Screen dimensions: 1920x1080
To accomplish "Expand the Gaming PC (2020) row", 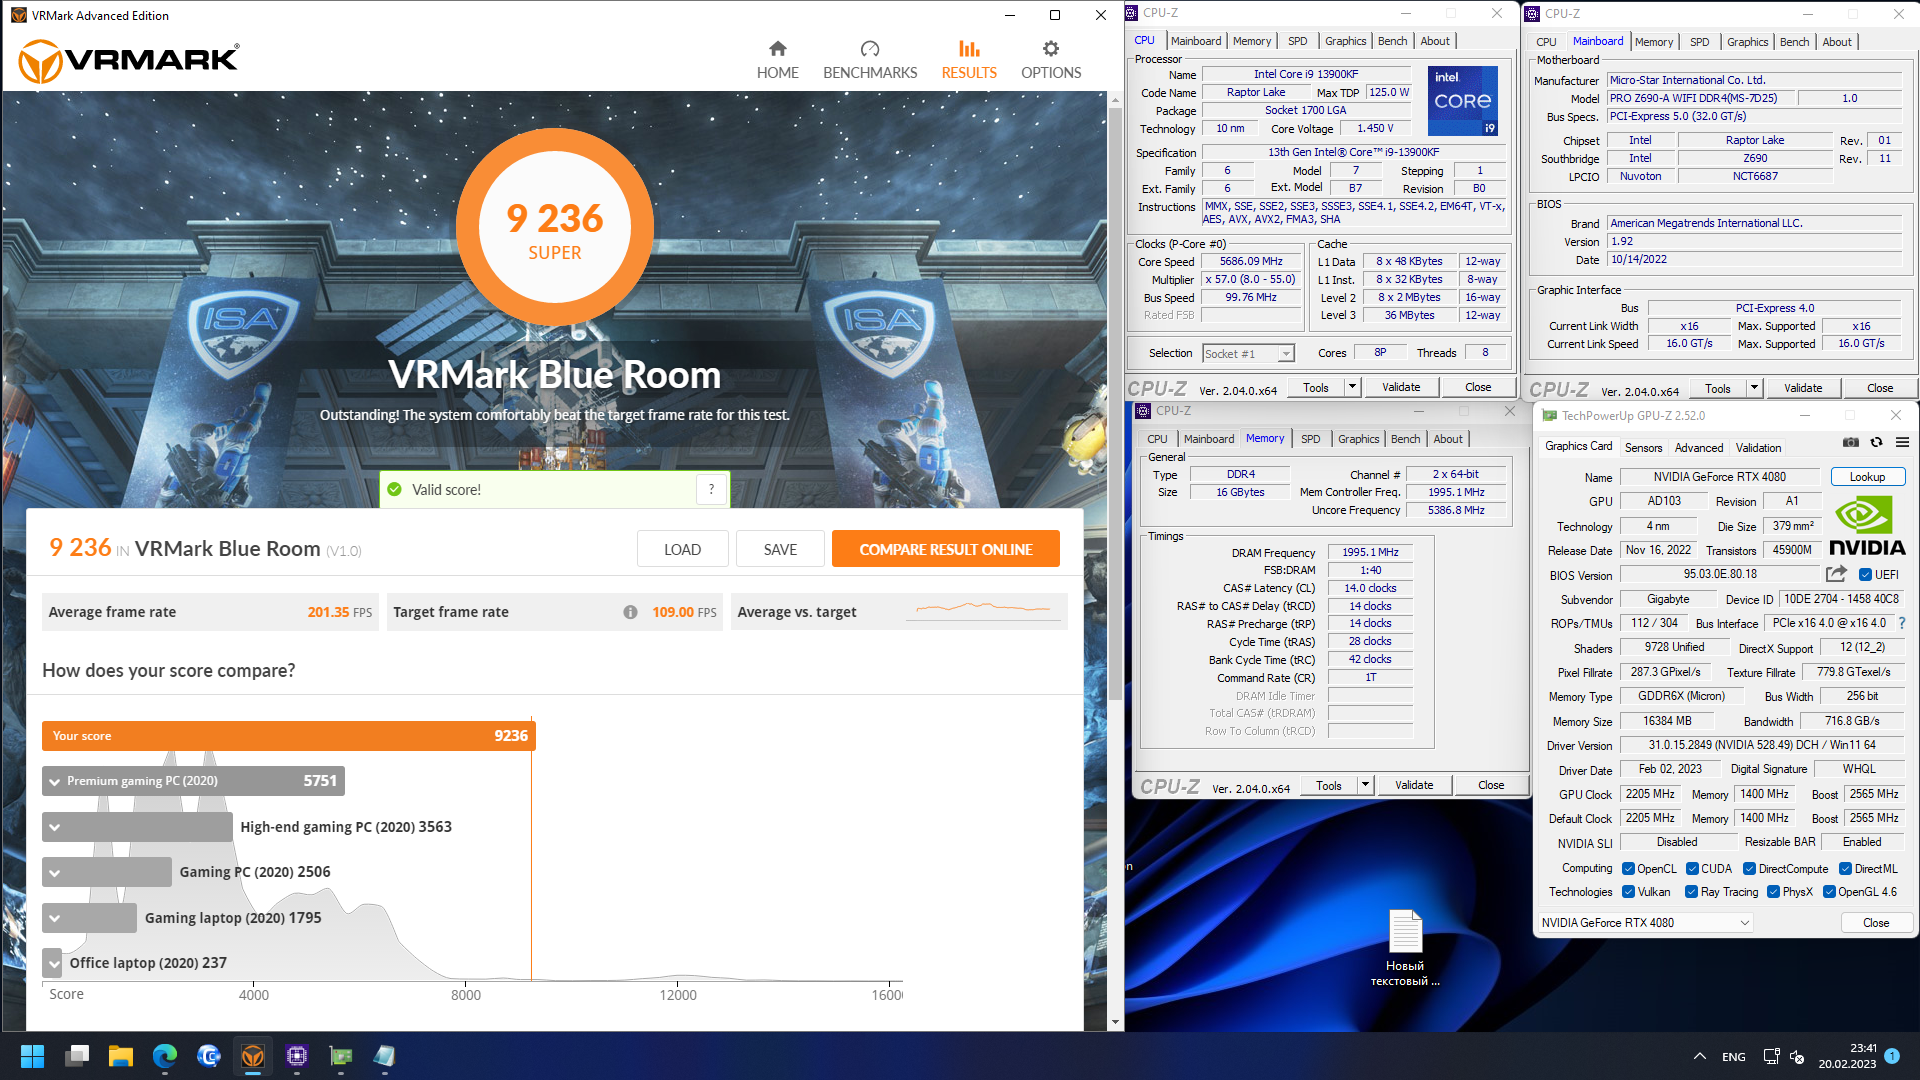I will (x=54, y=872).
